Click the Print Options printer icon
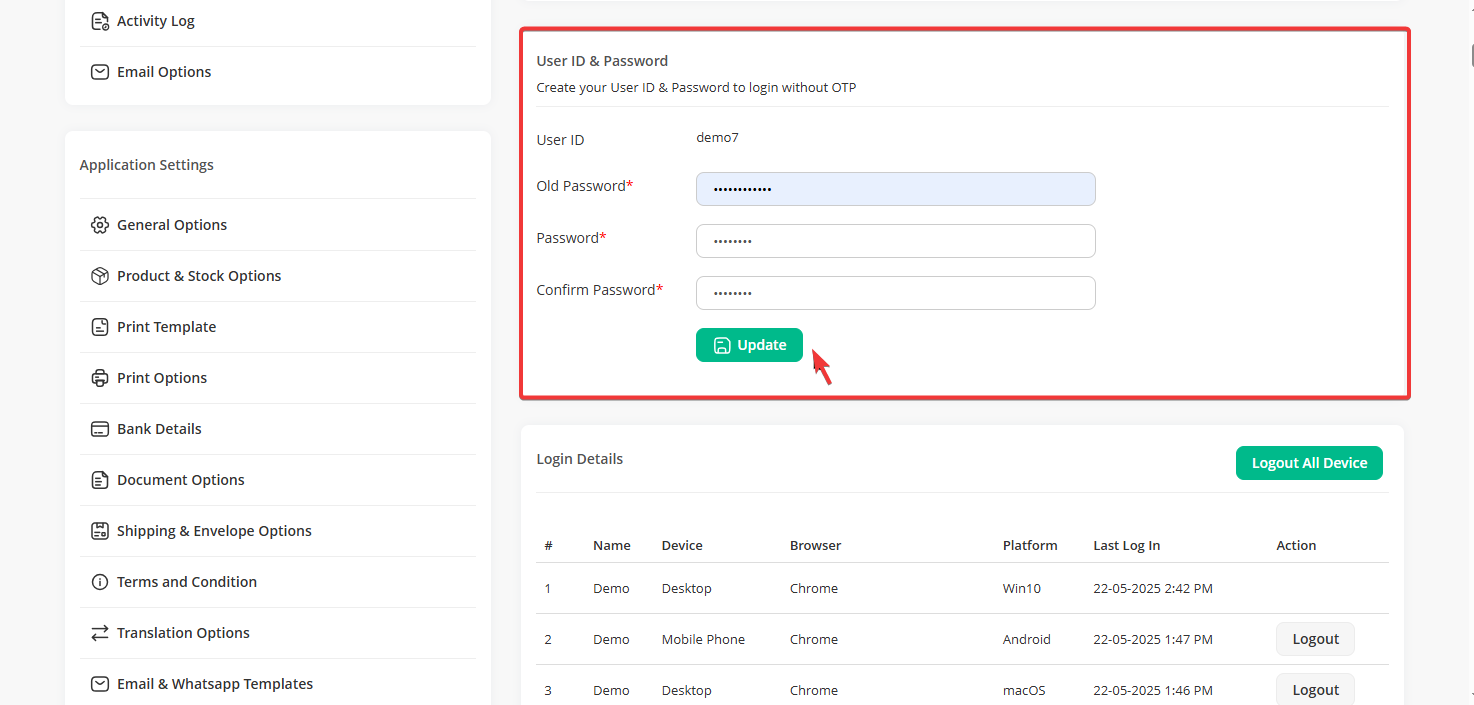 click(x=99, y=378)
